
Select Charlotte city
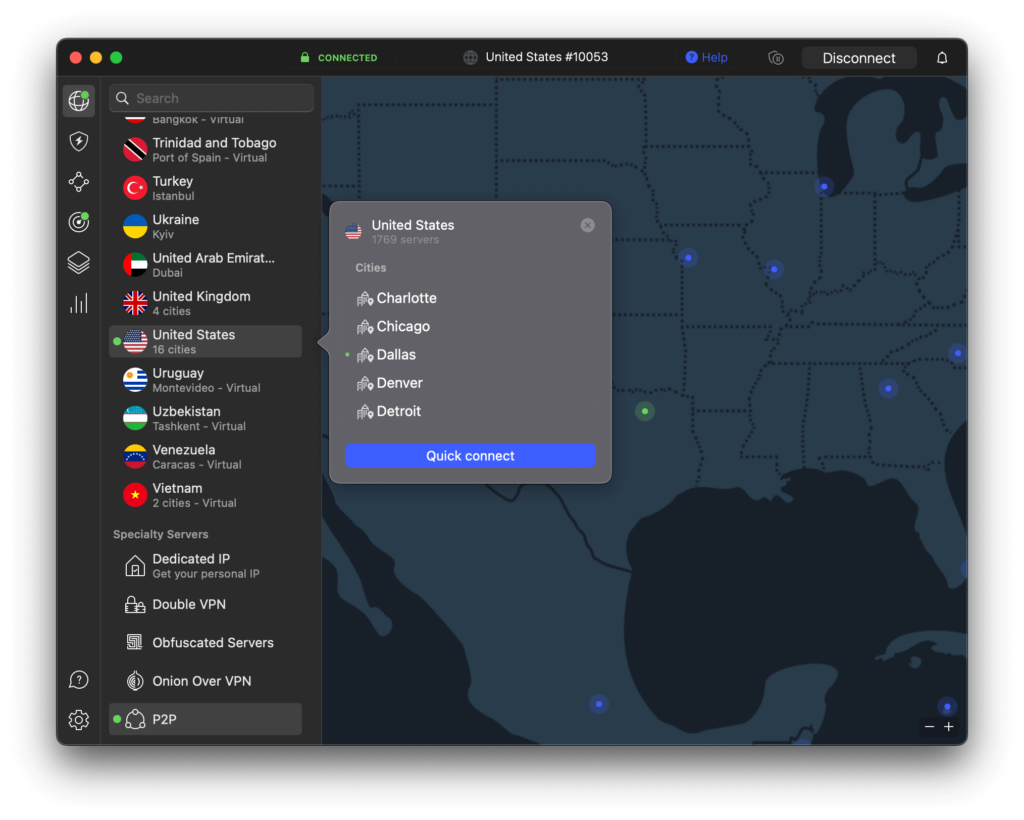397,298
